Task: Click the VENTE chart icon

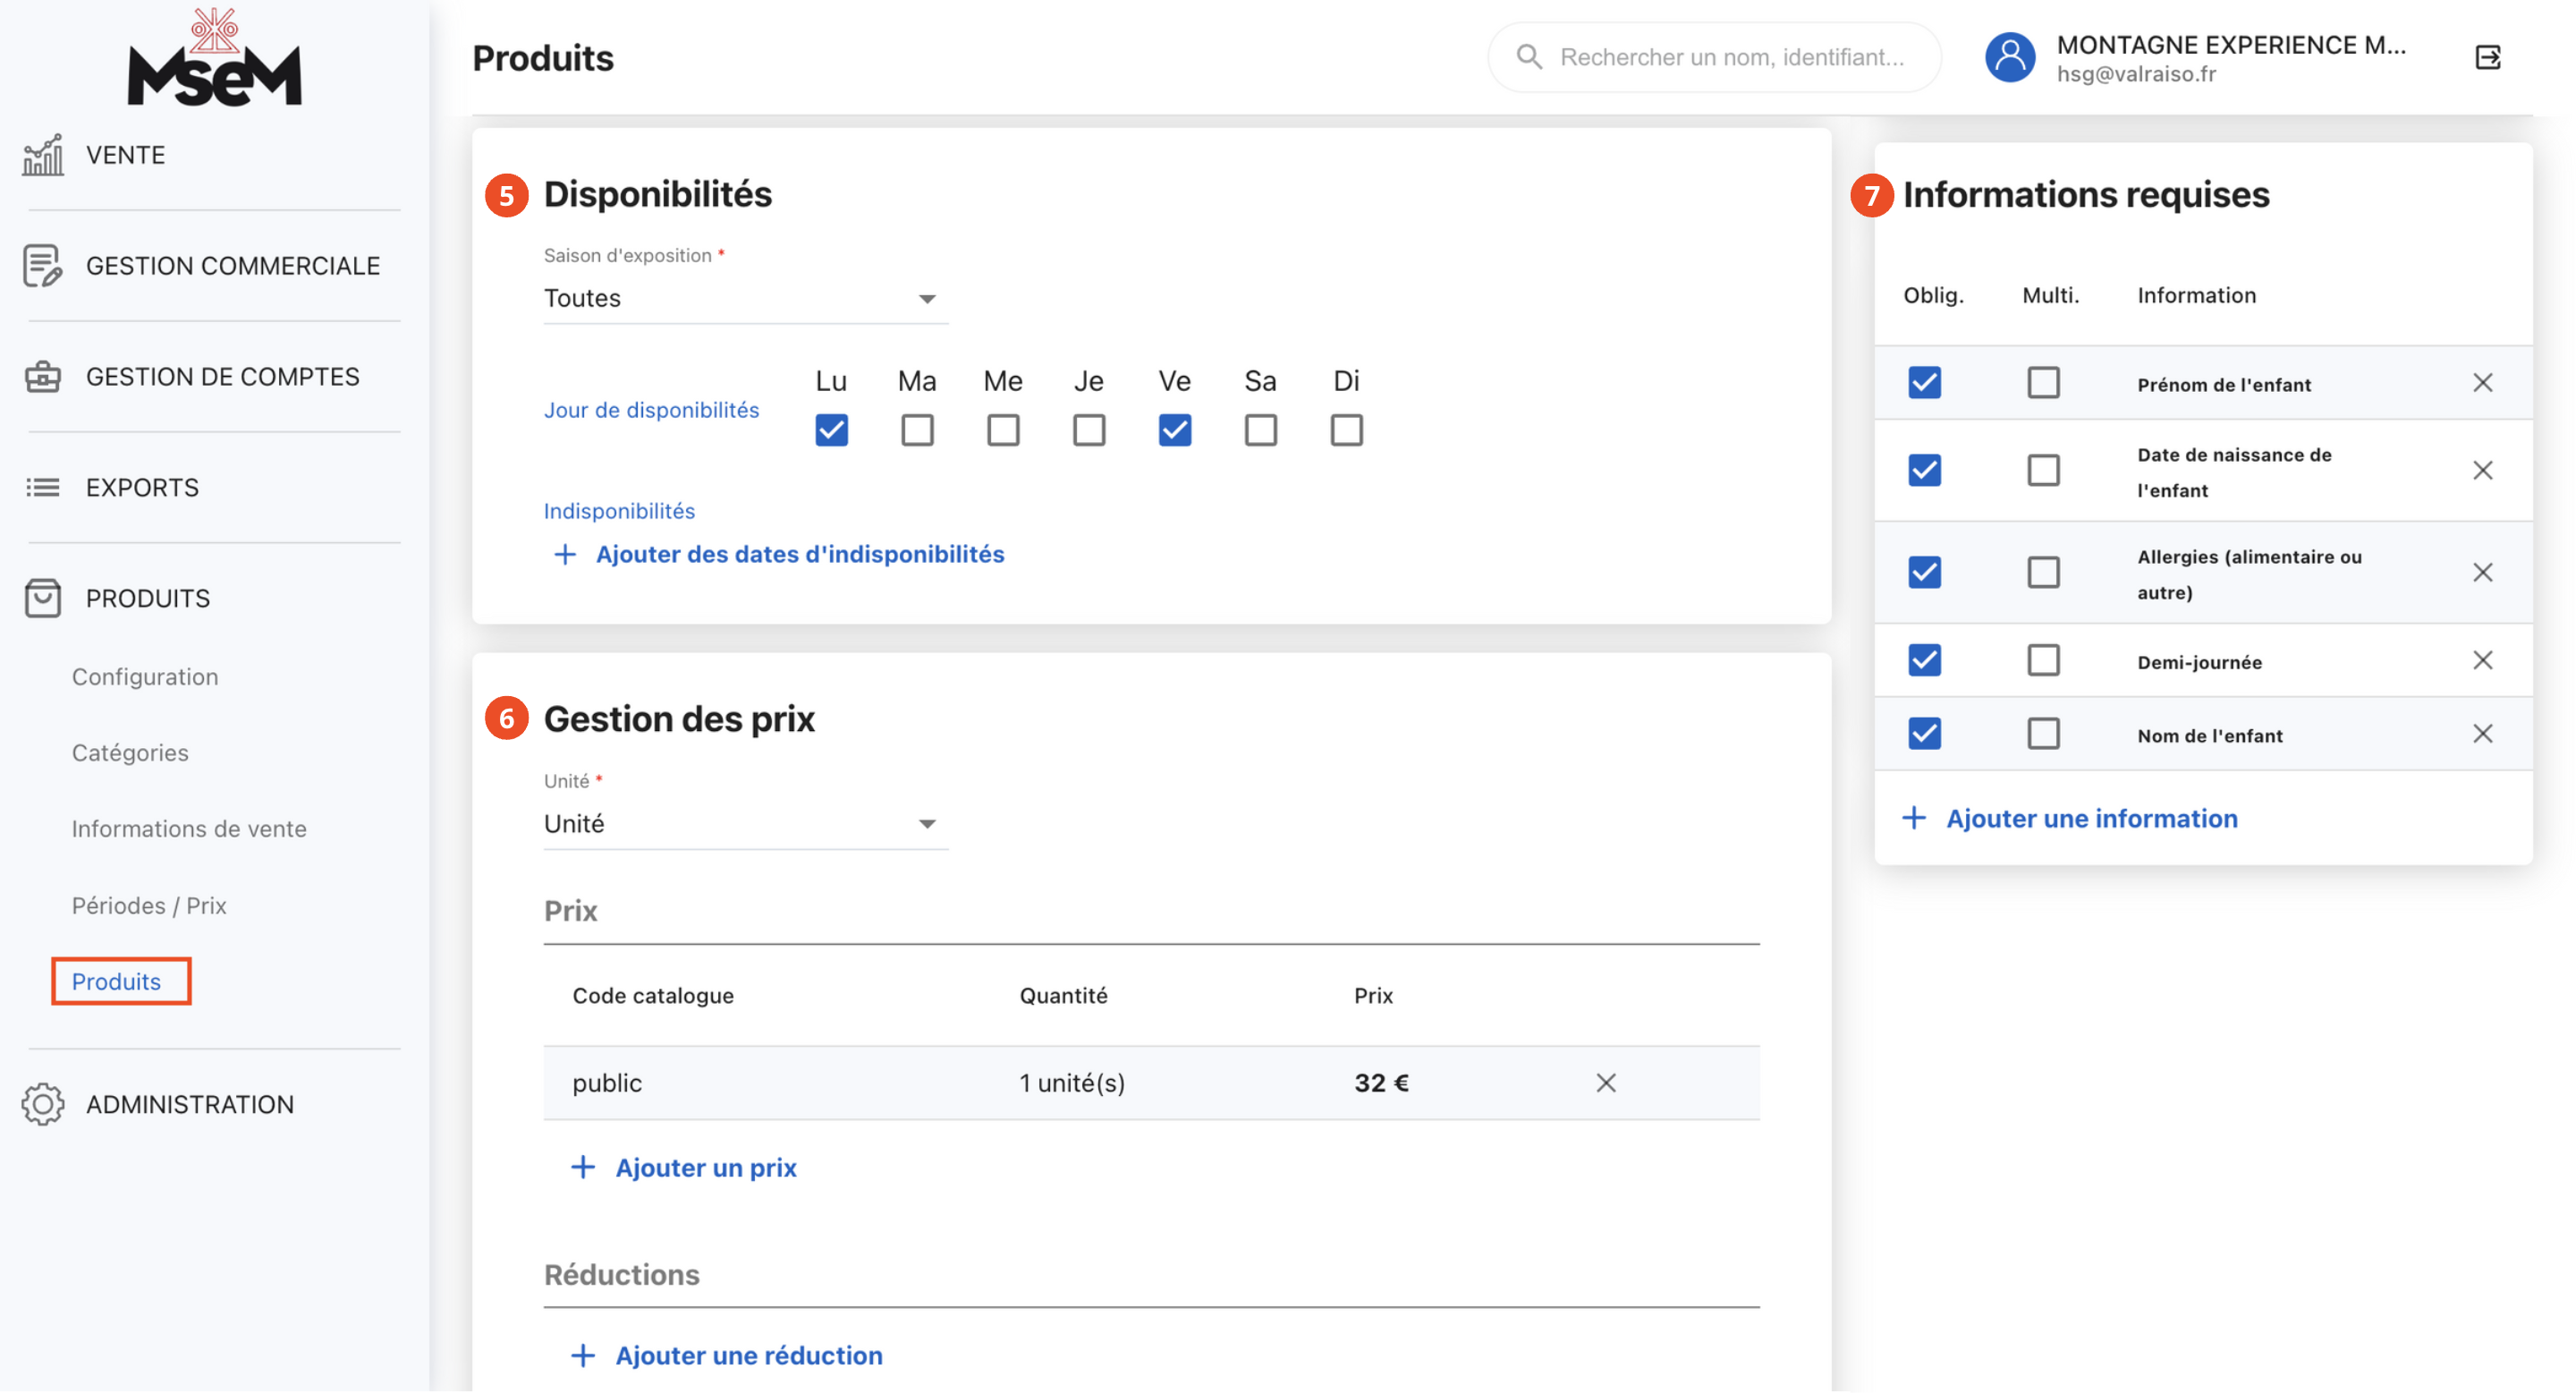Action: [x=43, y=155]
